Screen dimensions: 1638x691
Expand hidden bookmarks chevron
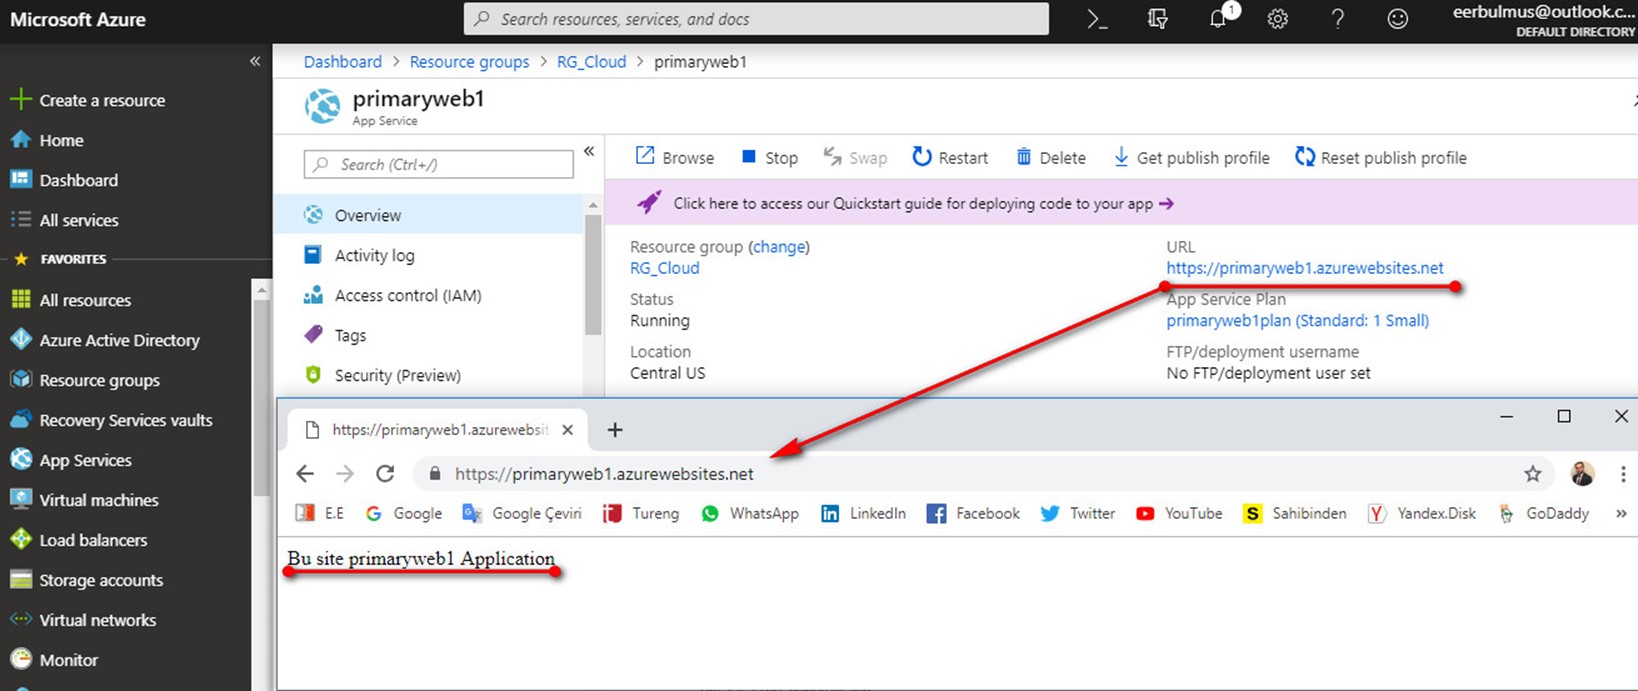[1621, 513]
